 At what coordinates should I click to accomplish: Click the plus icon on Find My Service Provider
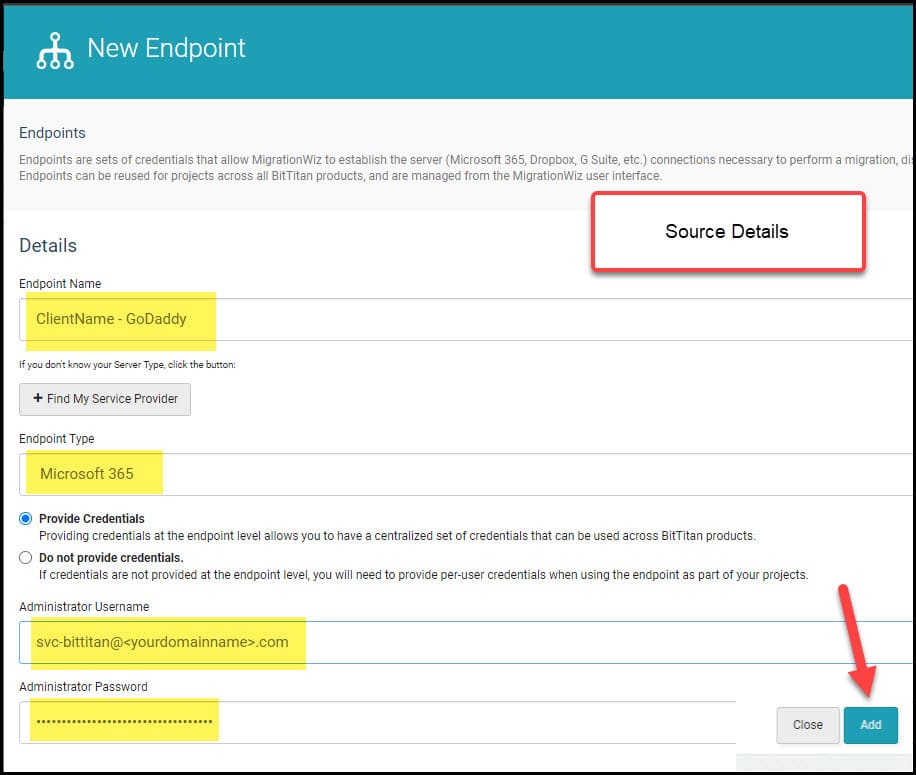click(38, 398)
